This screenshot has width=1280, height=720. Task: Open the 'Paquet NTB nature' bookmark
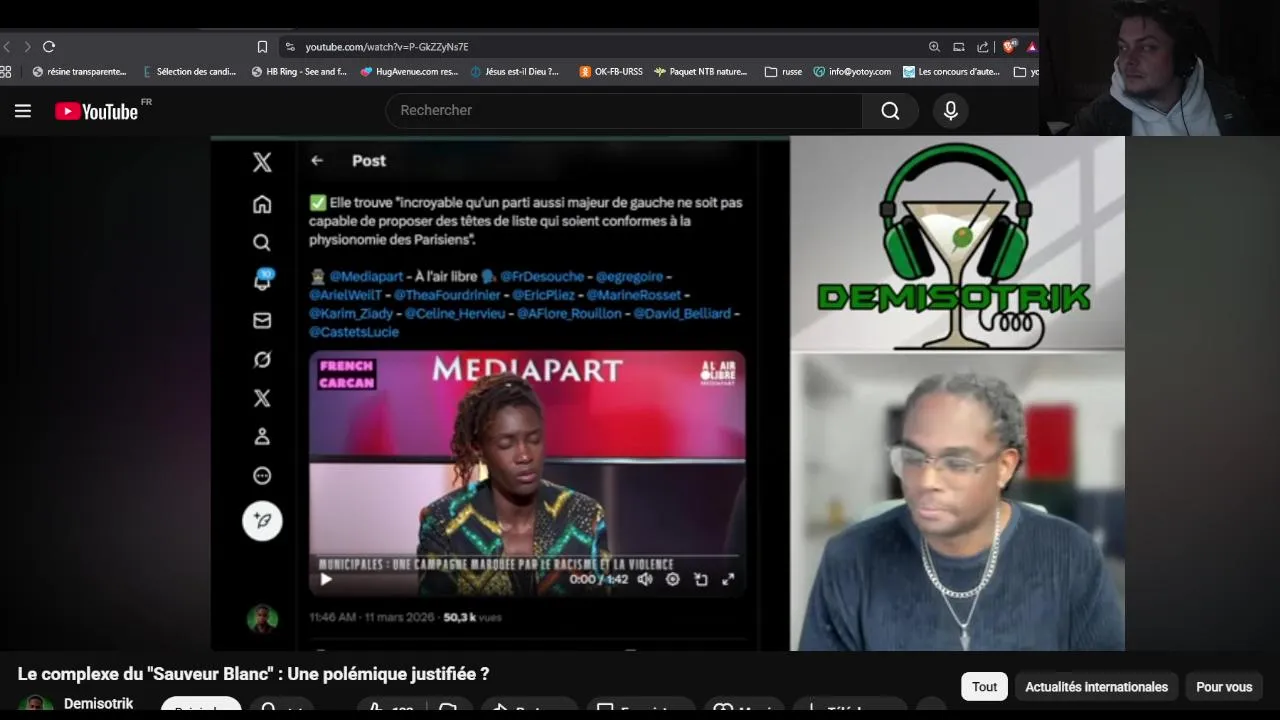(x=701, y=72)
